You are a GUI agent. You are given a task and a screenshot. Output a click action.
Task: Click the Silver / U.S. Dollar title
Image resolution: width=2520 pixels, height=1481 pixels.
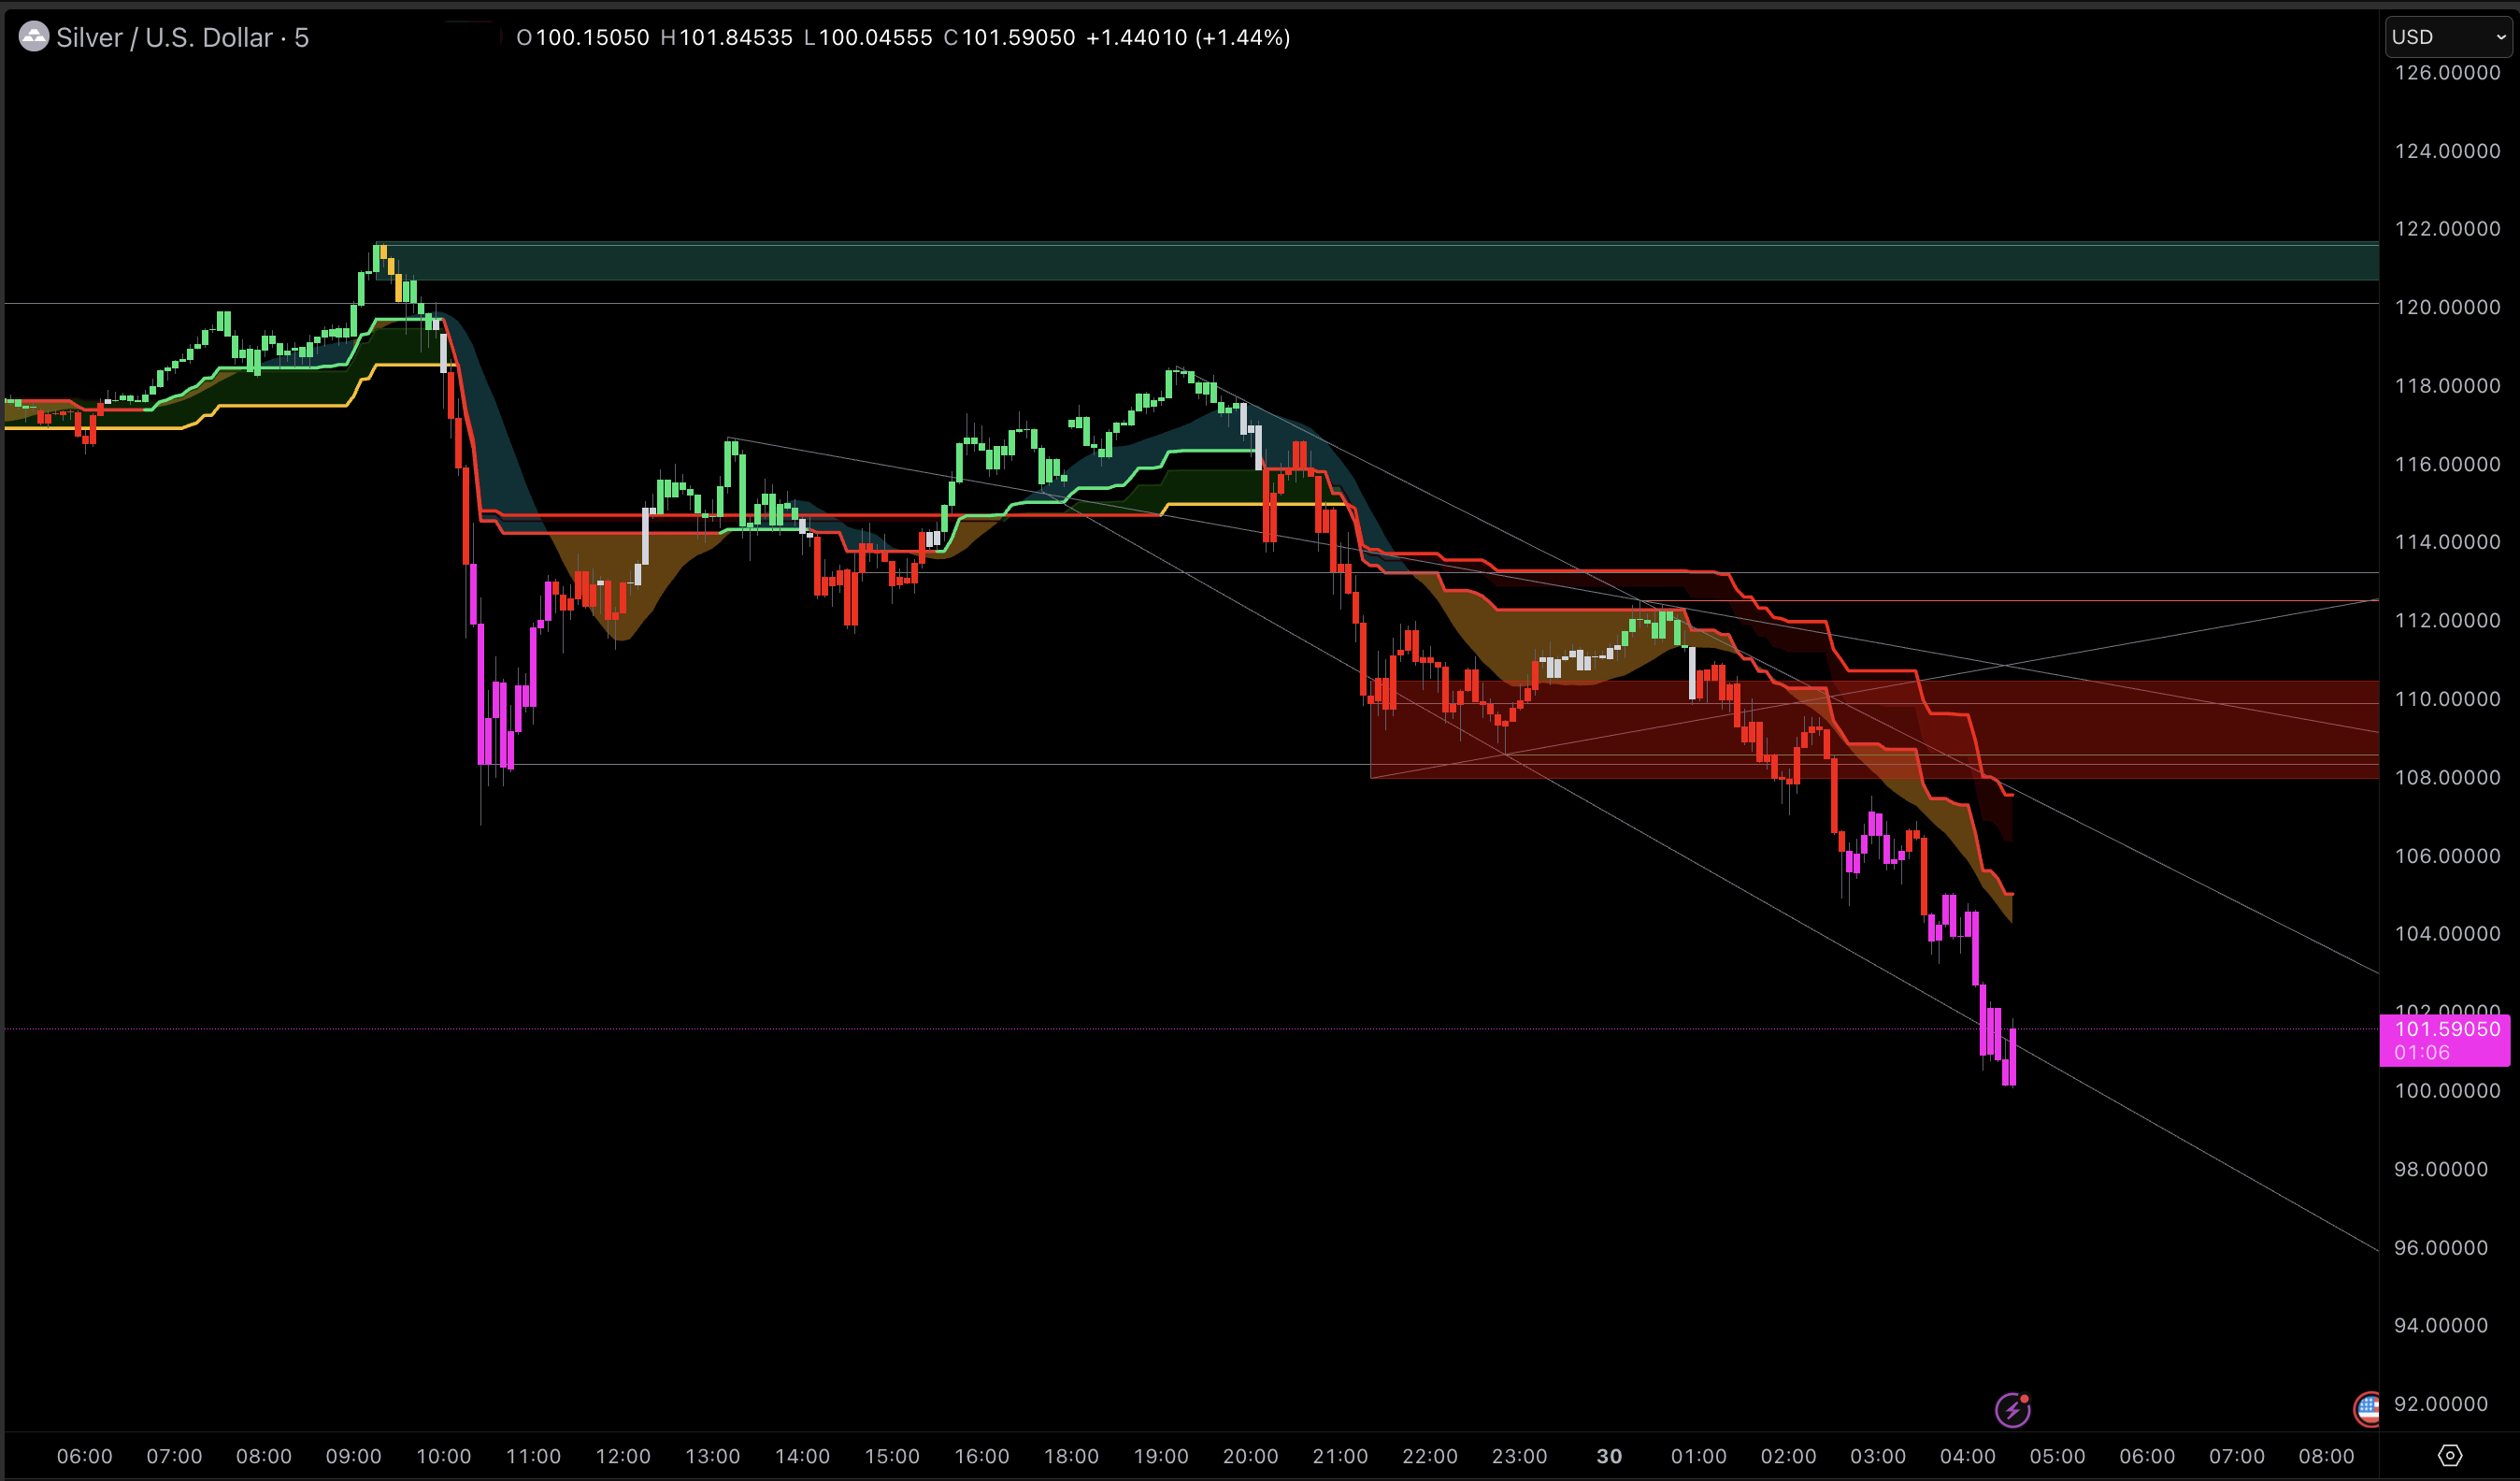(x=165, y=38)
